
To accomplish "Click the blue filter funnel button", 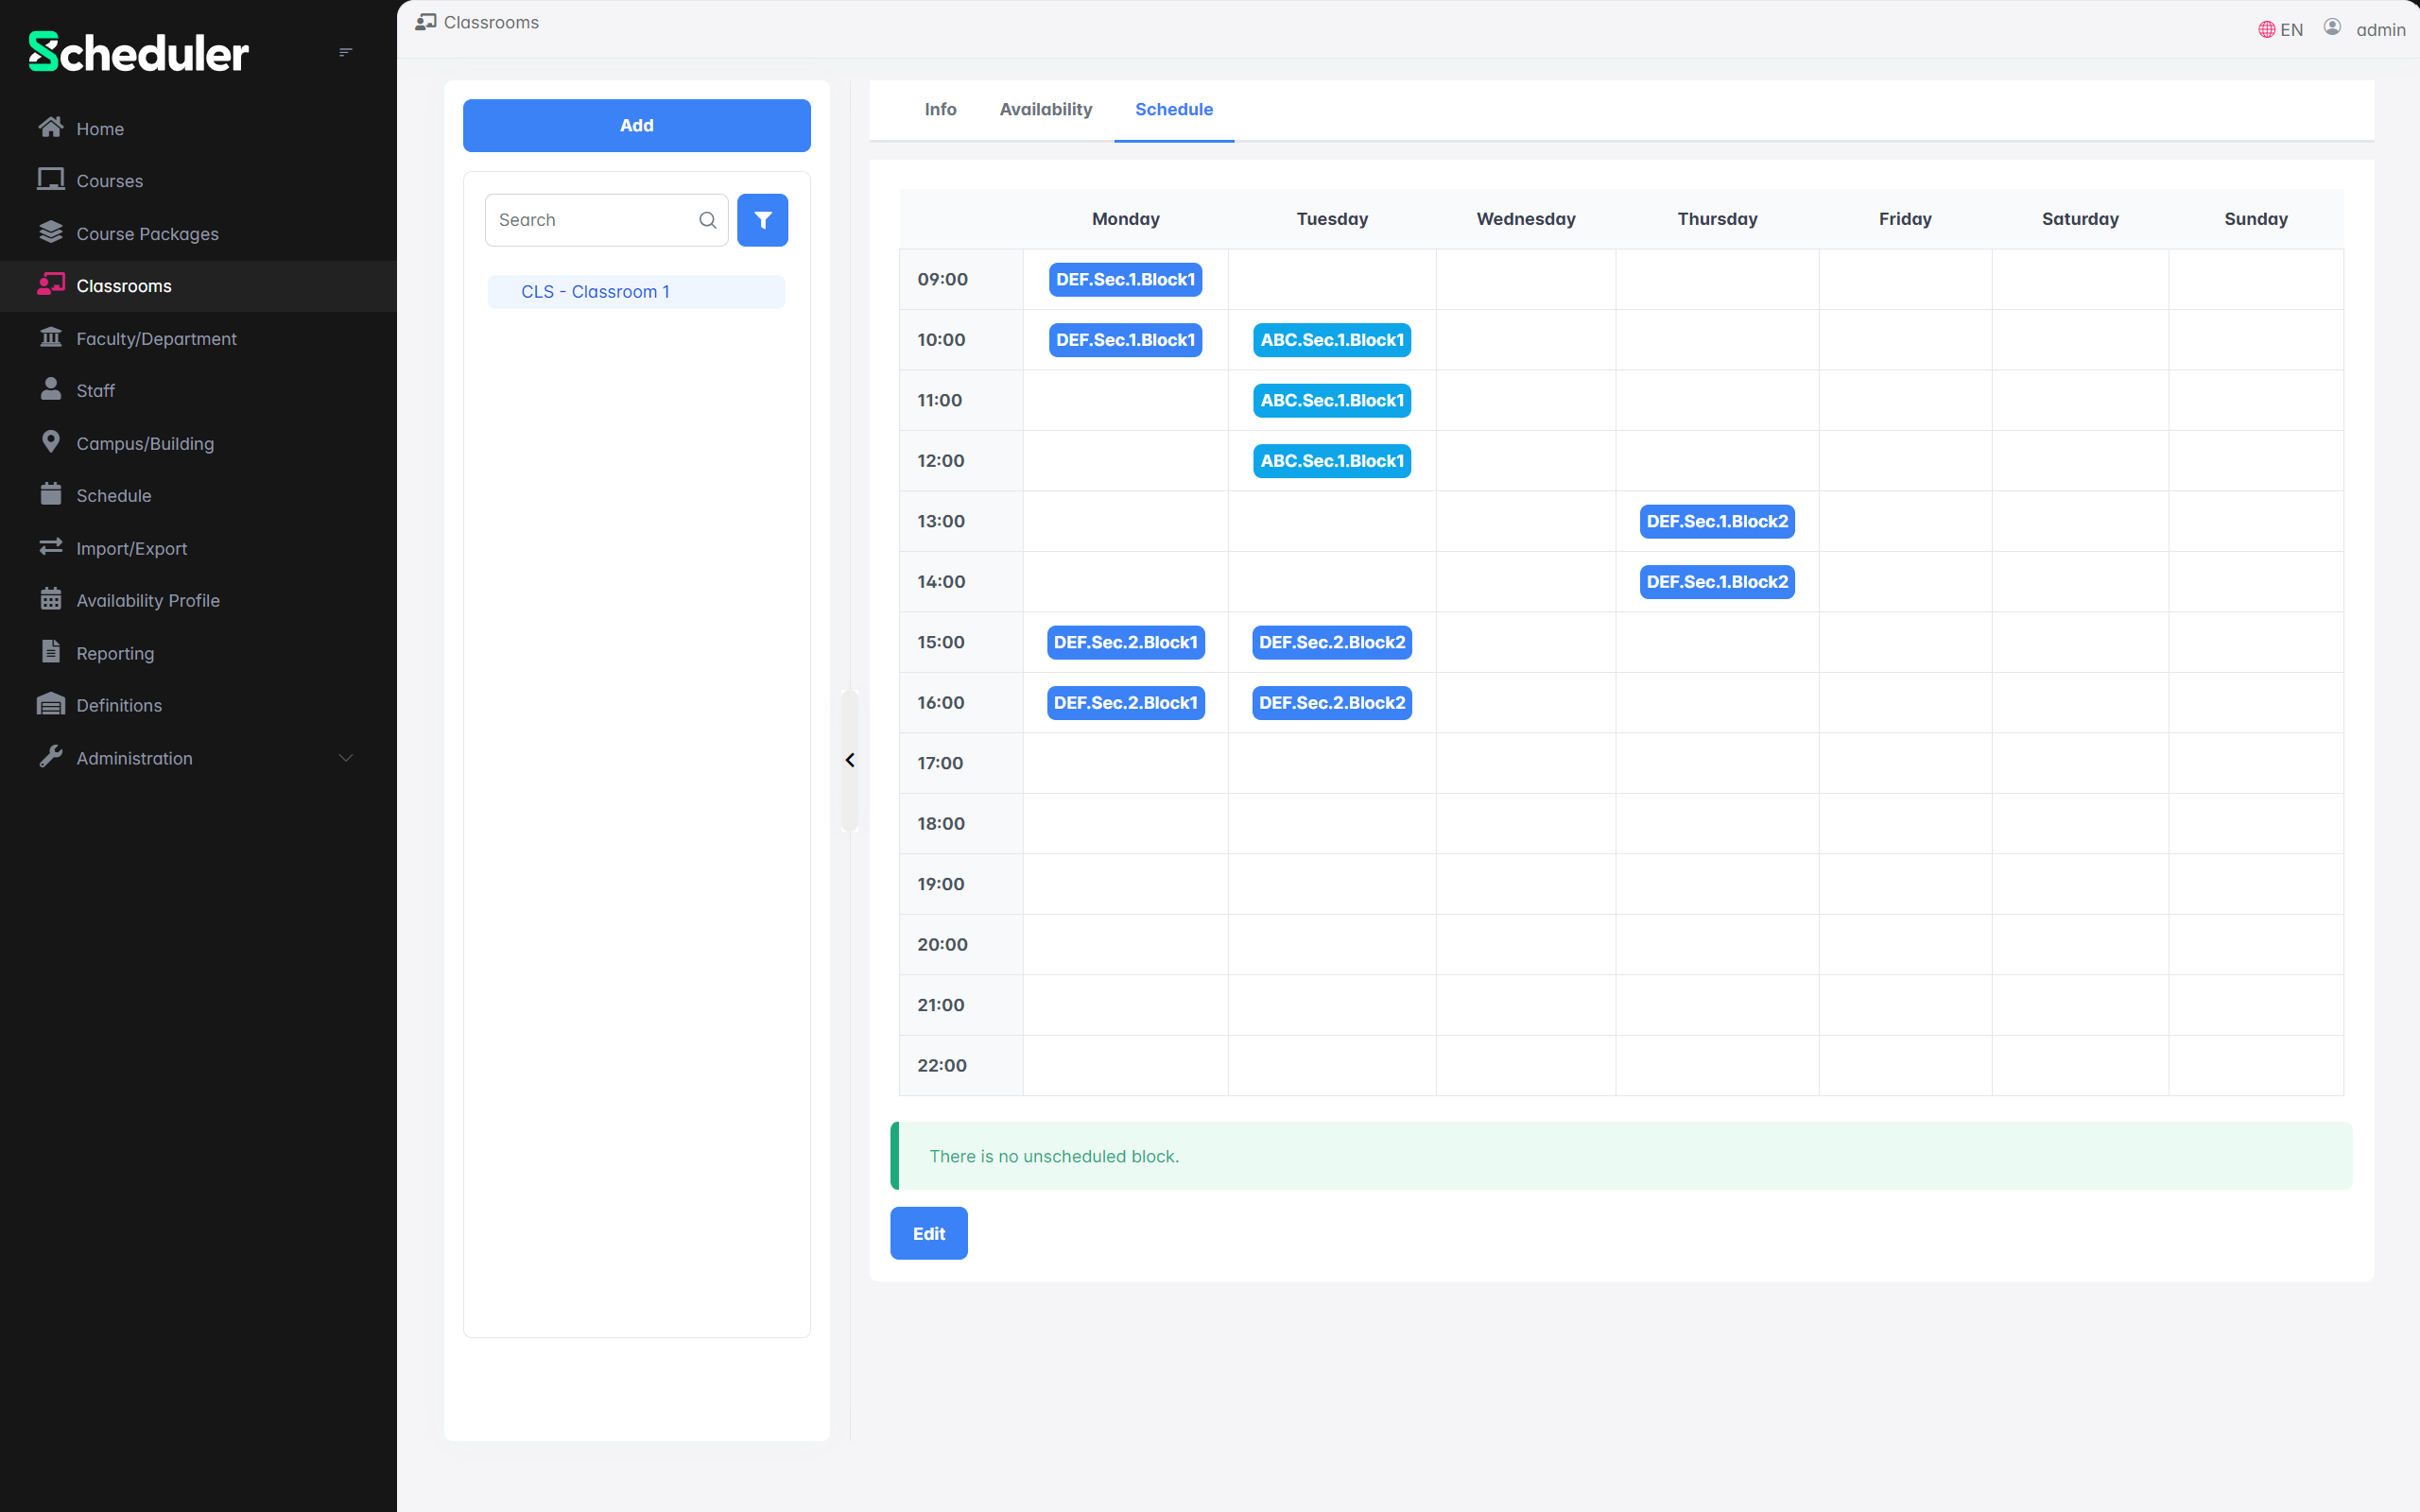I will [762, 220].
